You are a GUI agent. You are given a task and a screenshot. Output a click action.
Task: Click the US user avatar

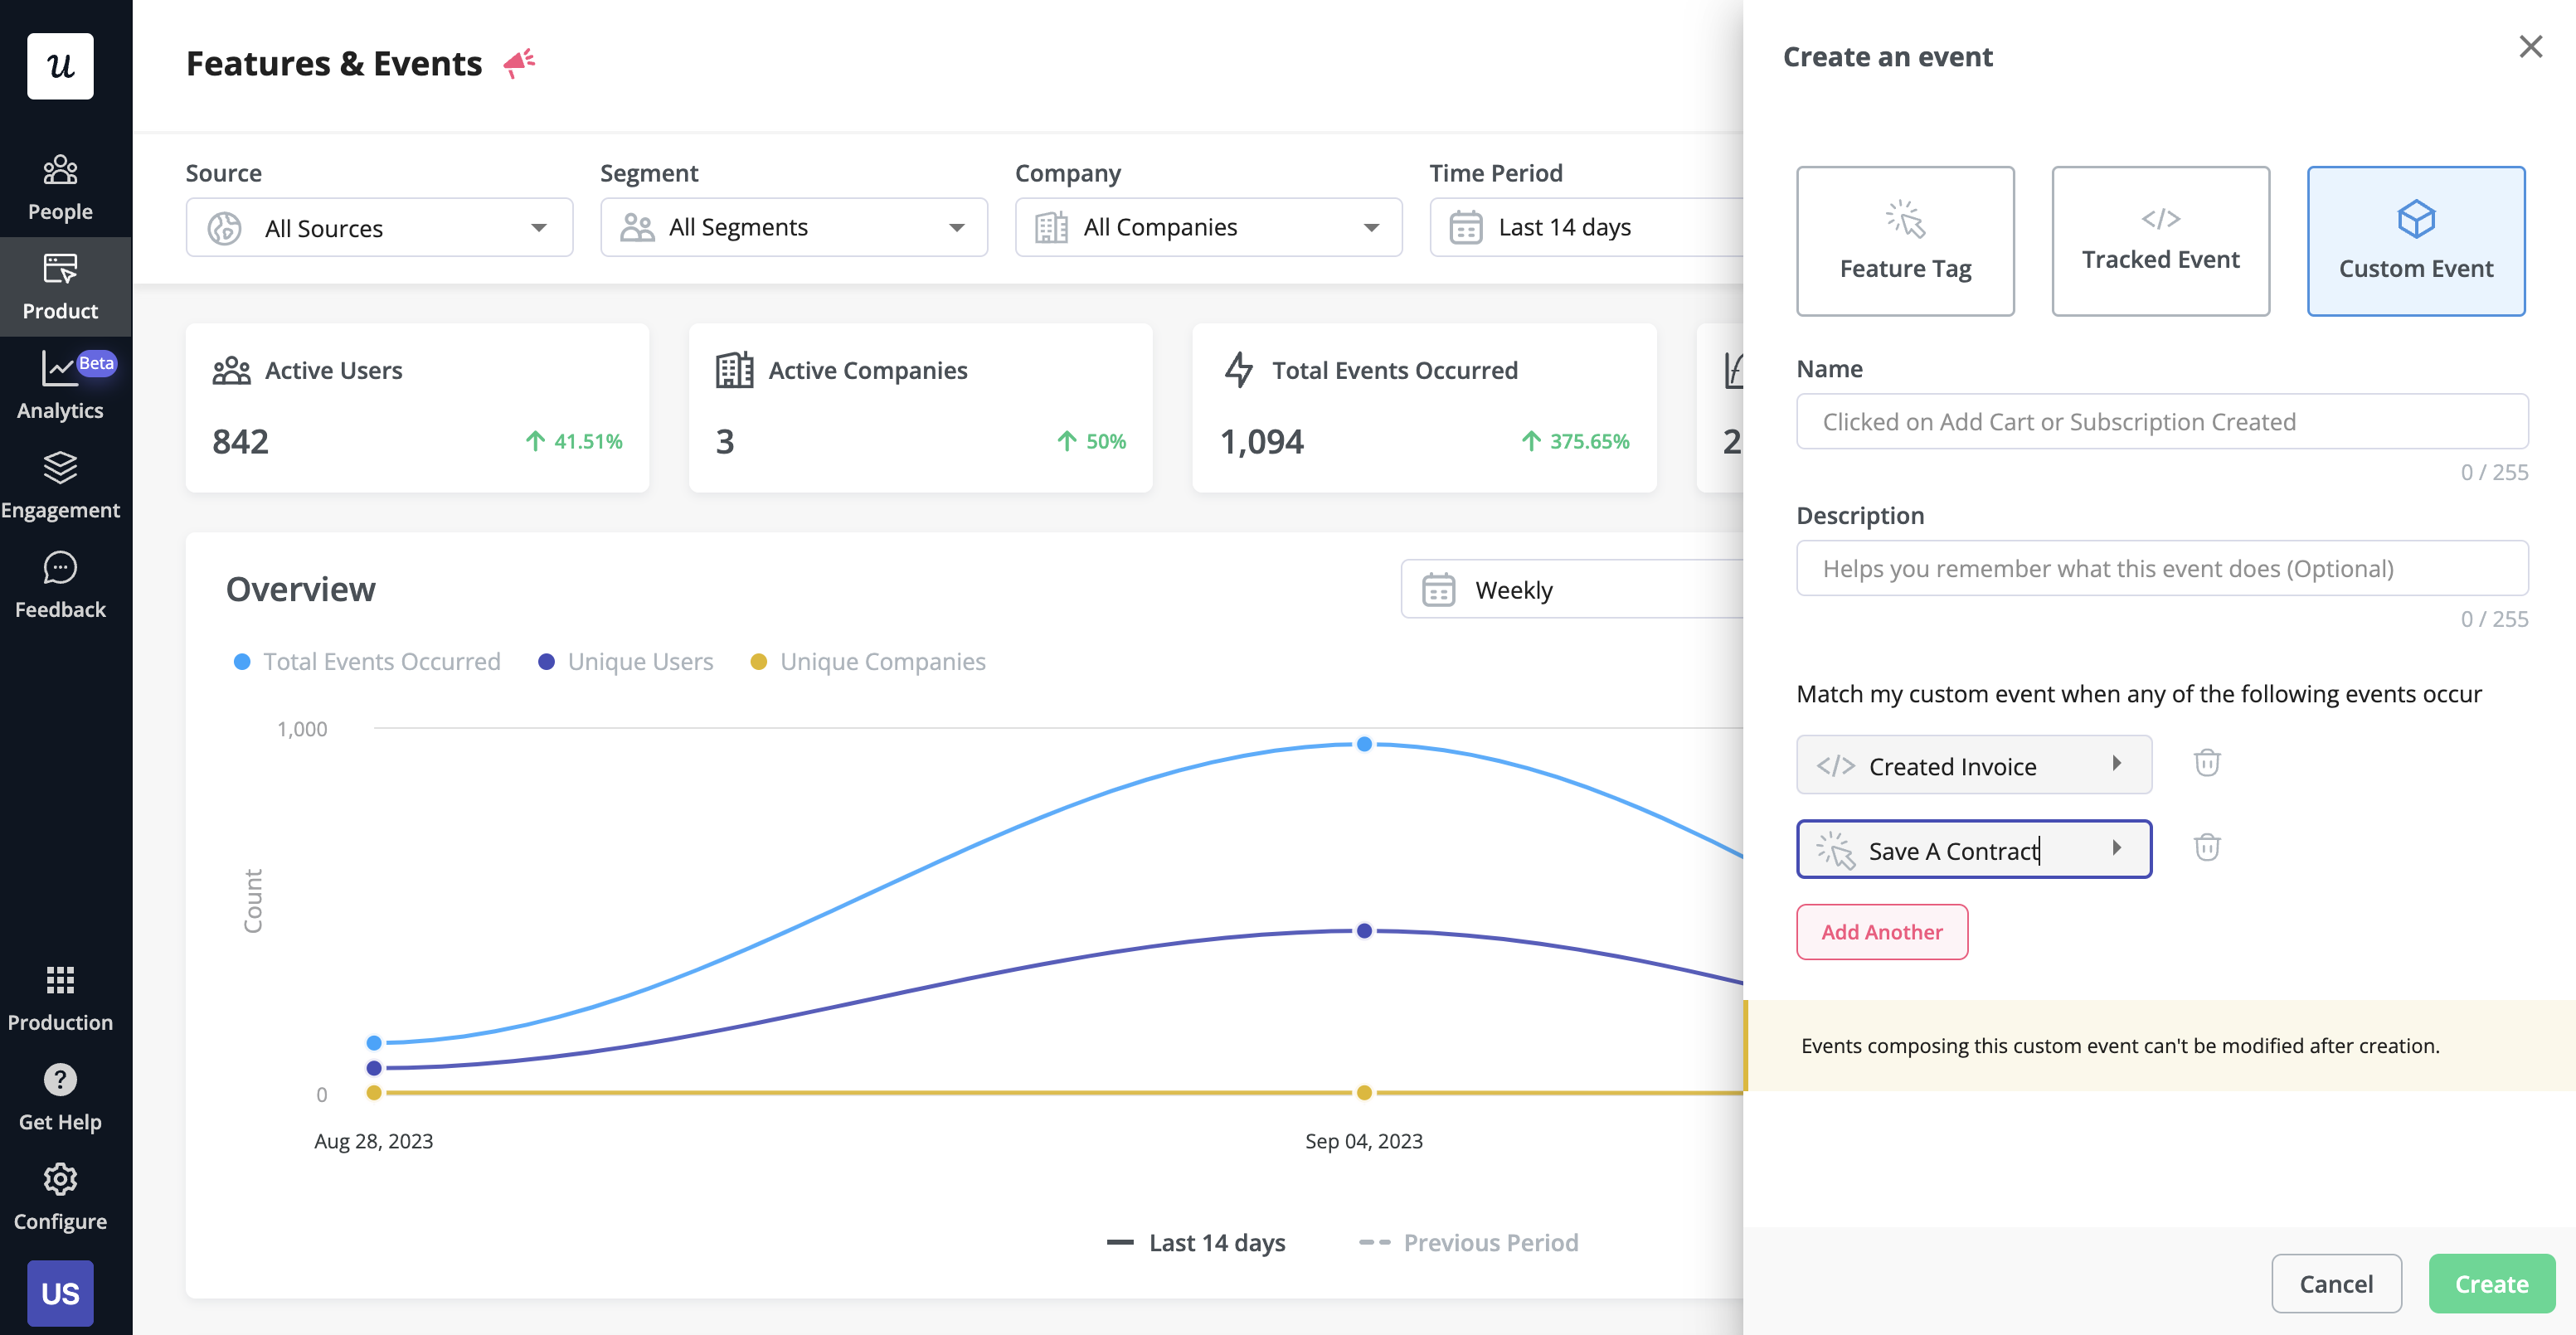[60, 1293]
